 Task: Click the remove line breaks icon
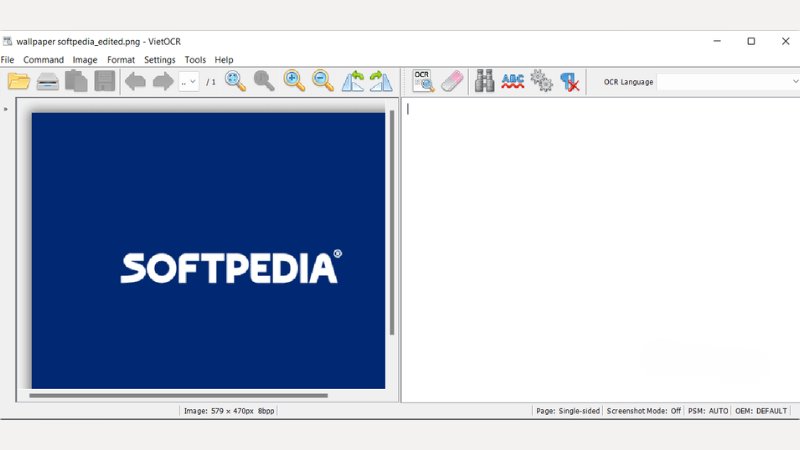[569, 82]
